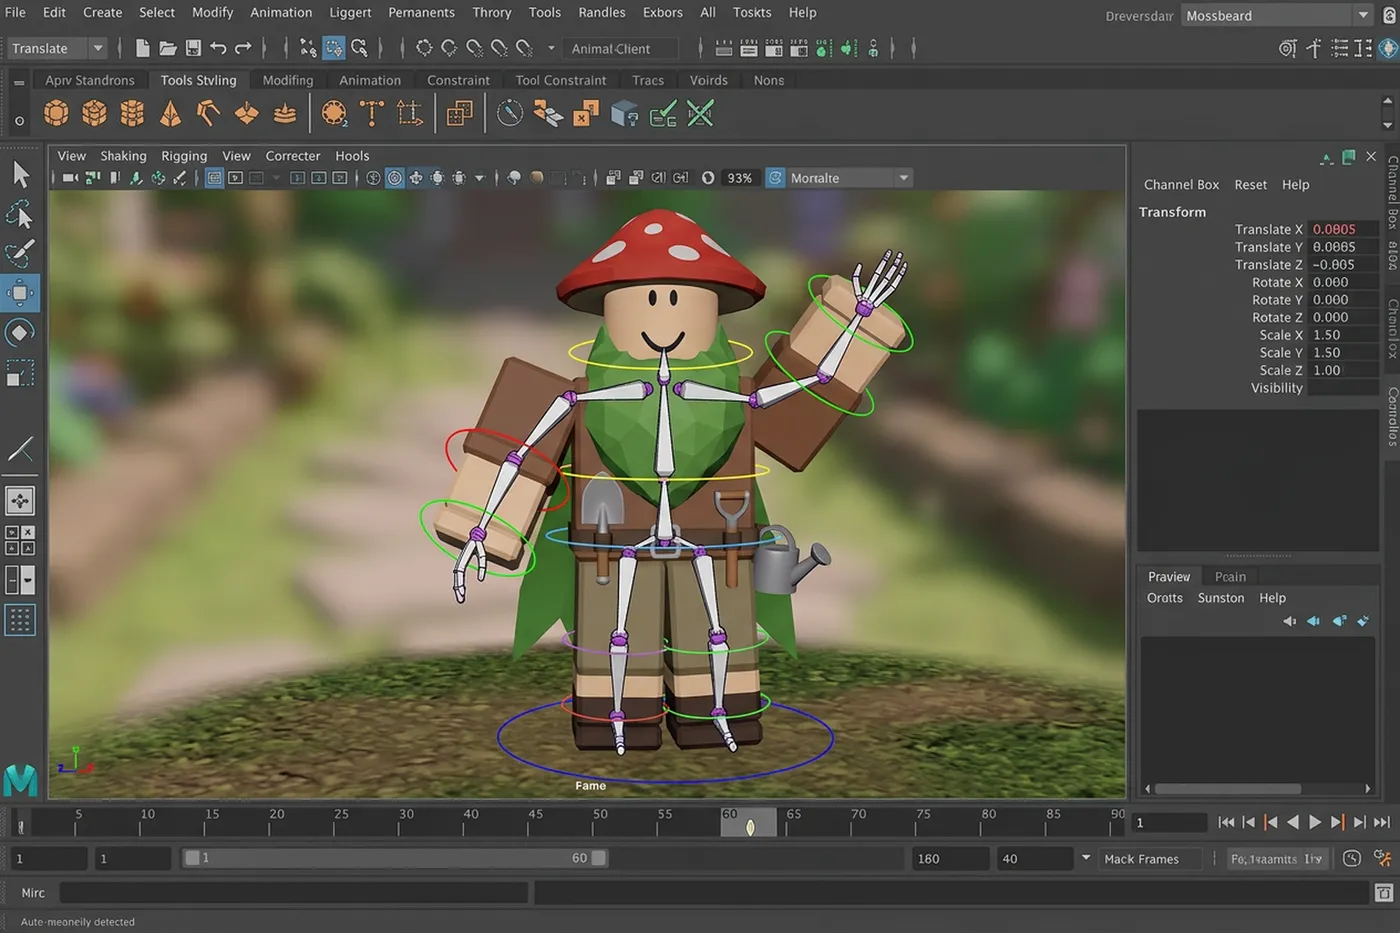This screenshot has height=933, width=1400.
Task: Click the dashed bounding box shelf icon
Action: tap(410, 113)
